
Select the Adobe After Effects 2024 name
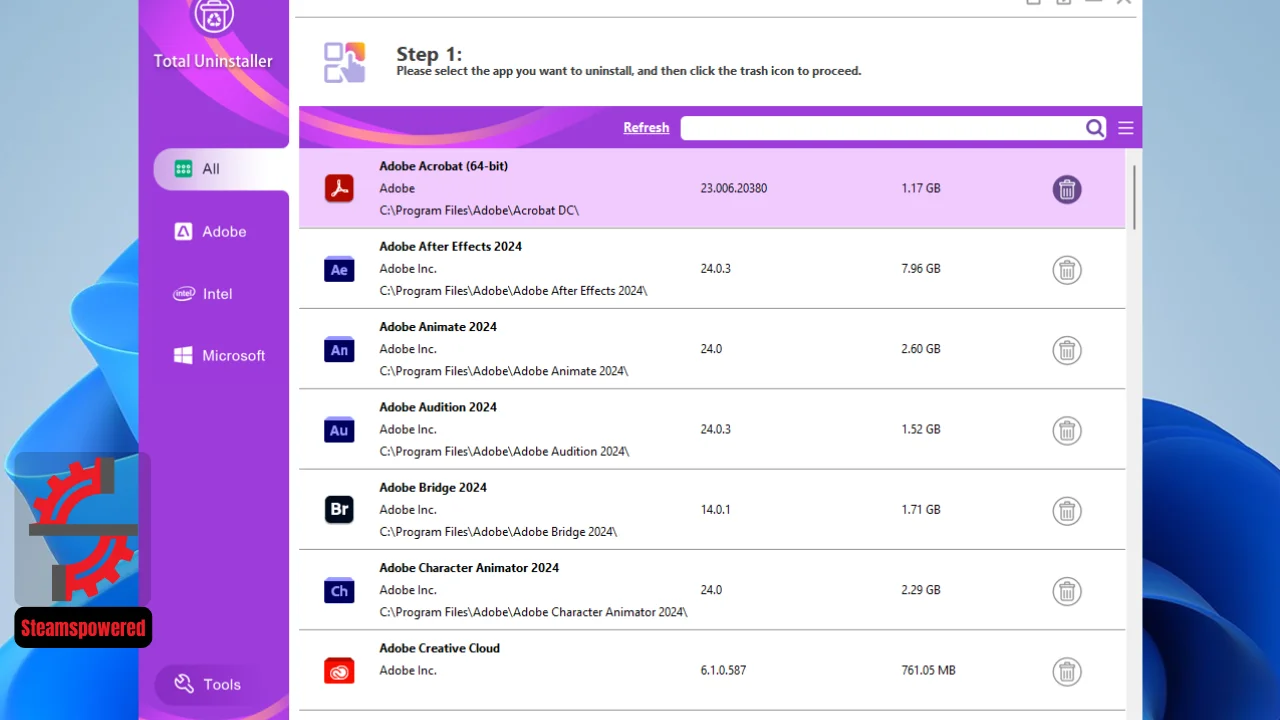pyautogui.click(x=450, y=246)
